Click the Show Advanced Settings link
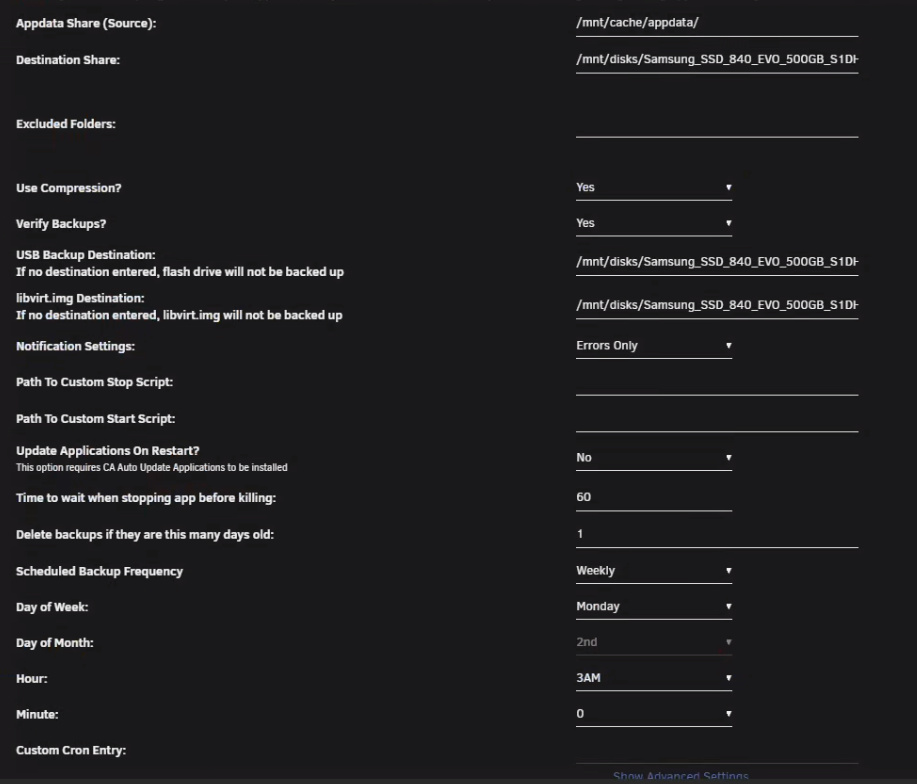The height and width of the screenshot is (784, 917). (x=680, y=777)
